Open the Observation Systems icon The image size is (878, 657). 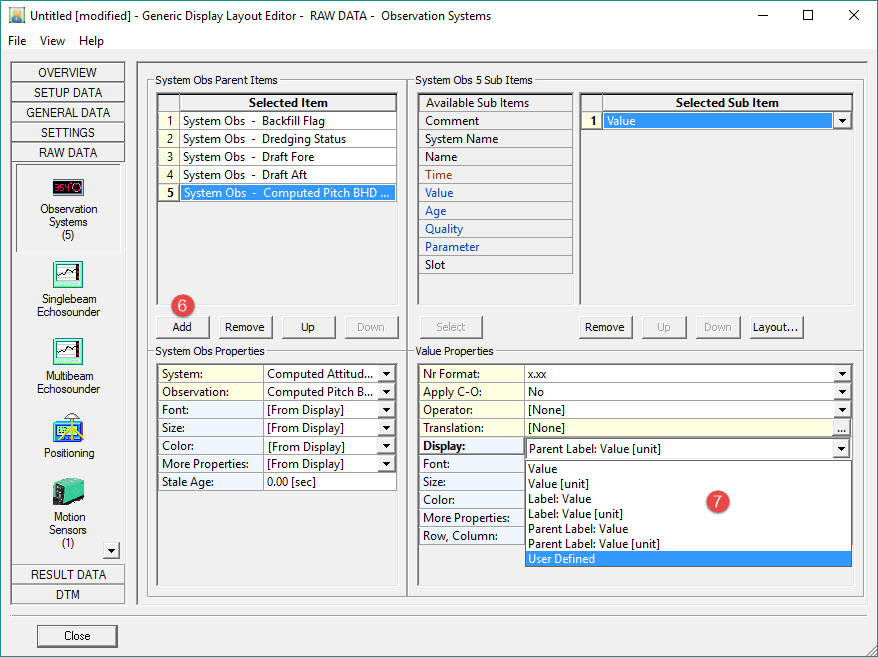point(68,188)
